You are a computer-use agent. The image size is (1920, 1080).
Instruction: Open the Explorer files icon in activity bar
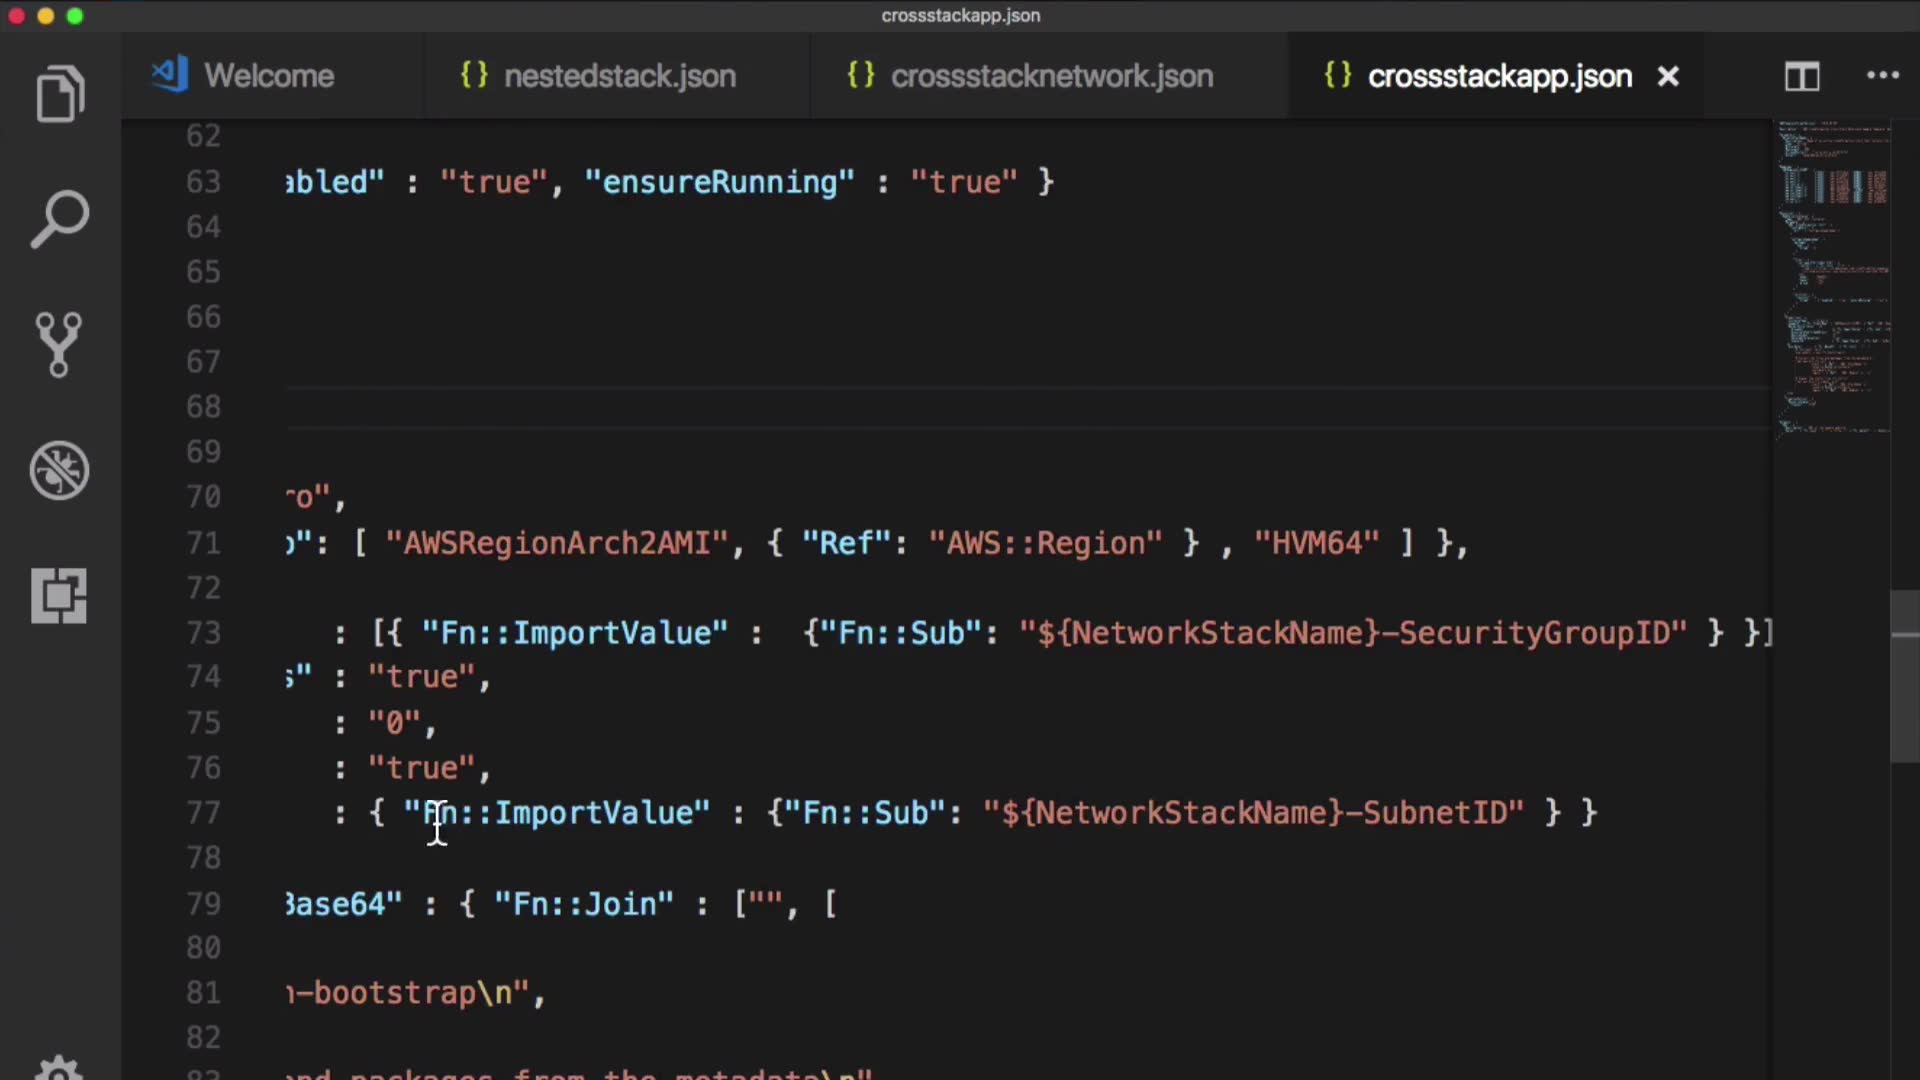tap(60, 95)
